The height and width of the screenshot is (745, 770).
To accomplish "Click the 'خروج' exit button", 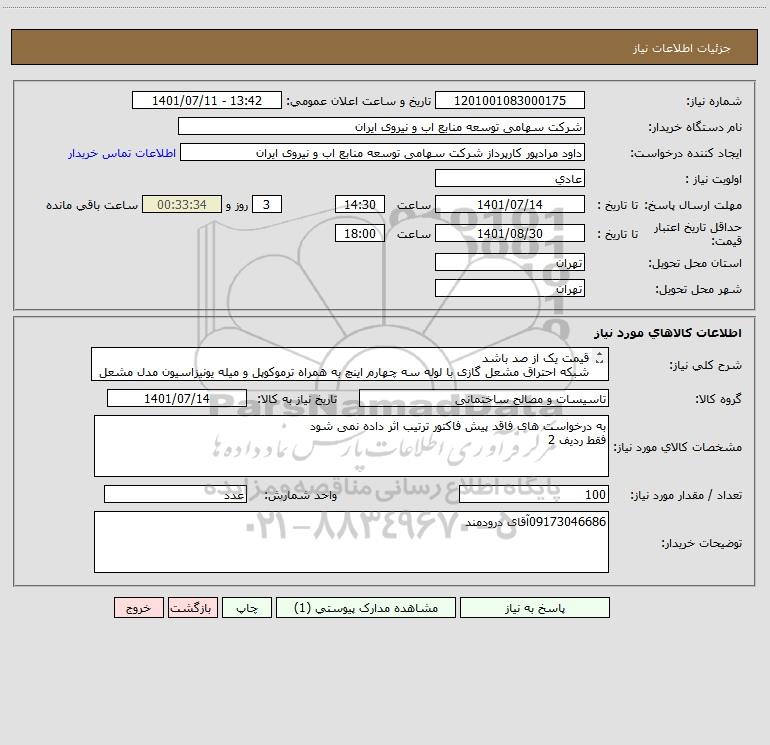I will click(138, 607).
